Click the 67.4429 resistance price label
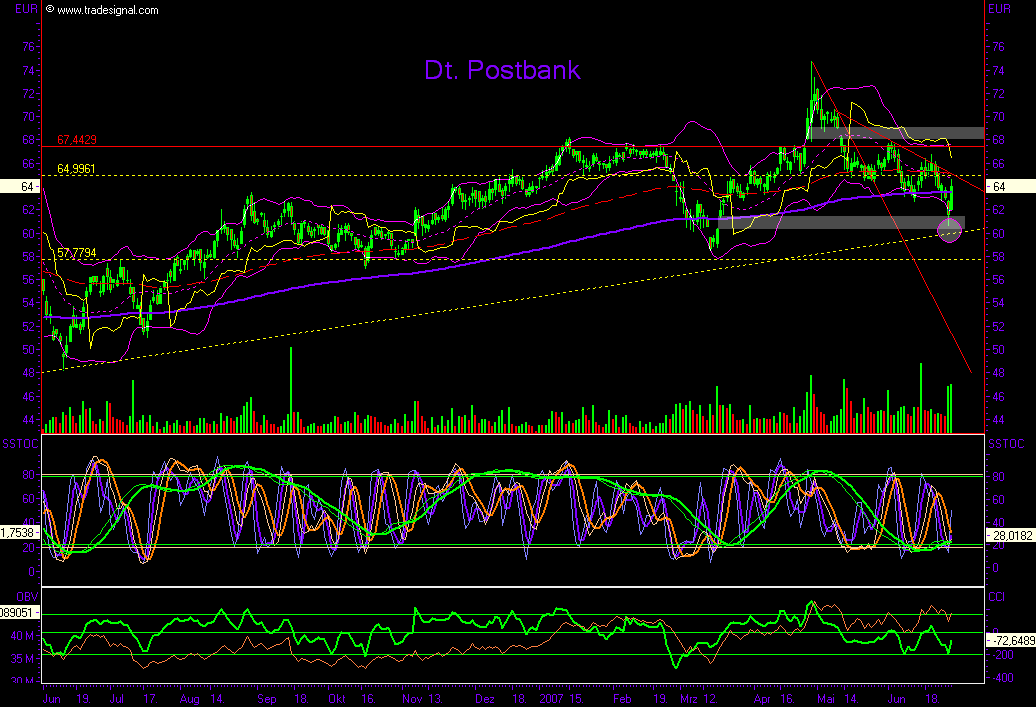Viewport: 1036px width, 707px height. point(77,140)
